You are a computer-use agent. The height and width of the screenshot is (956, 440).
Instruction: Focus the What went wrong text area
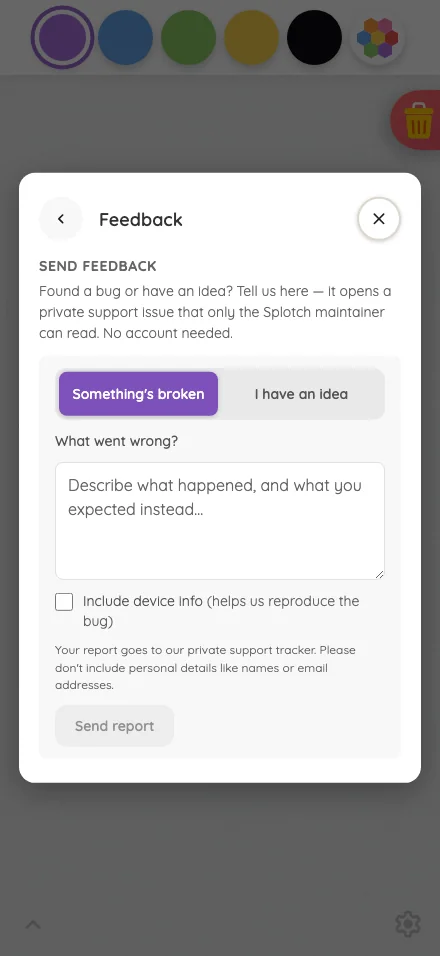point(220,521)
